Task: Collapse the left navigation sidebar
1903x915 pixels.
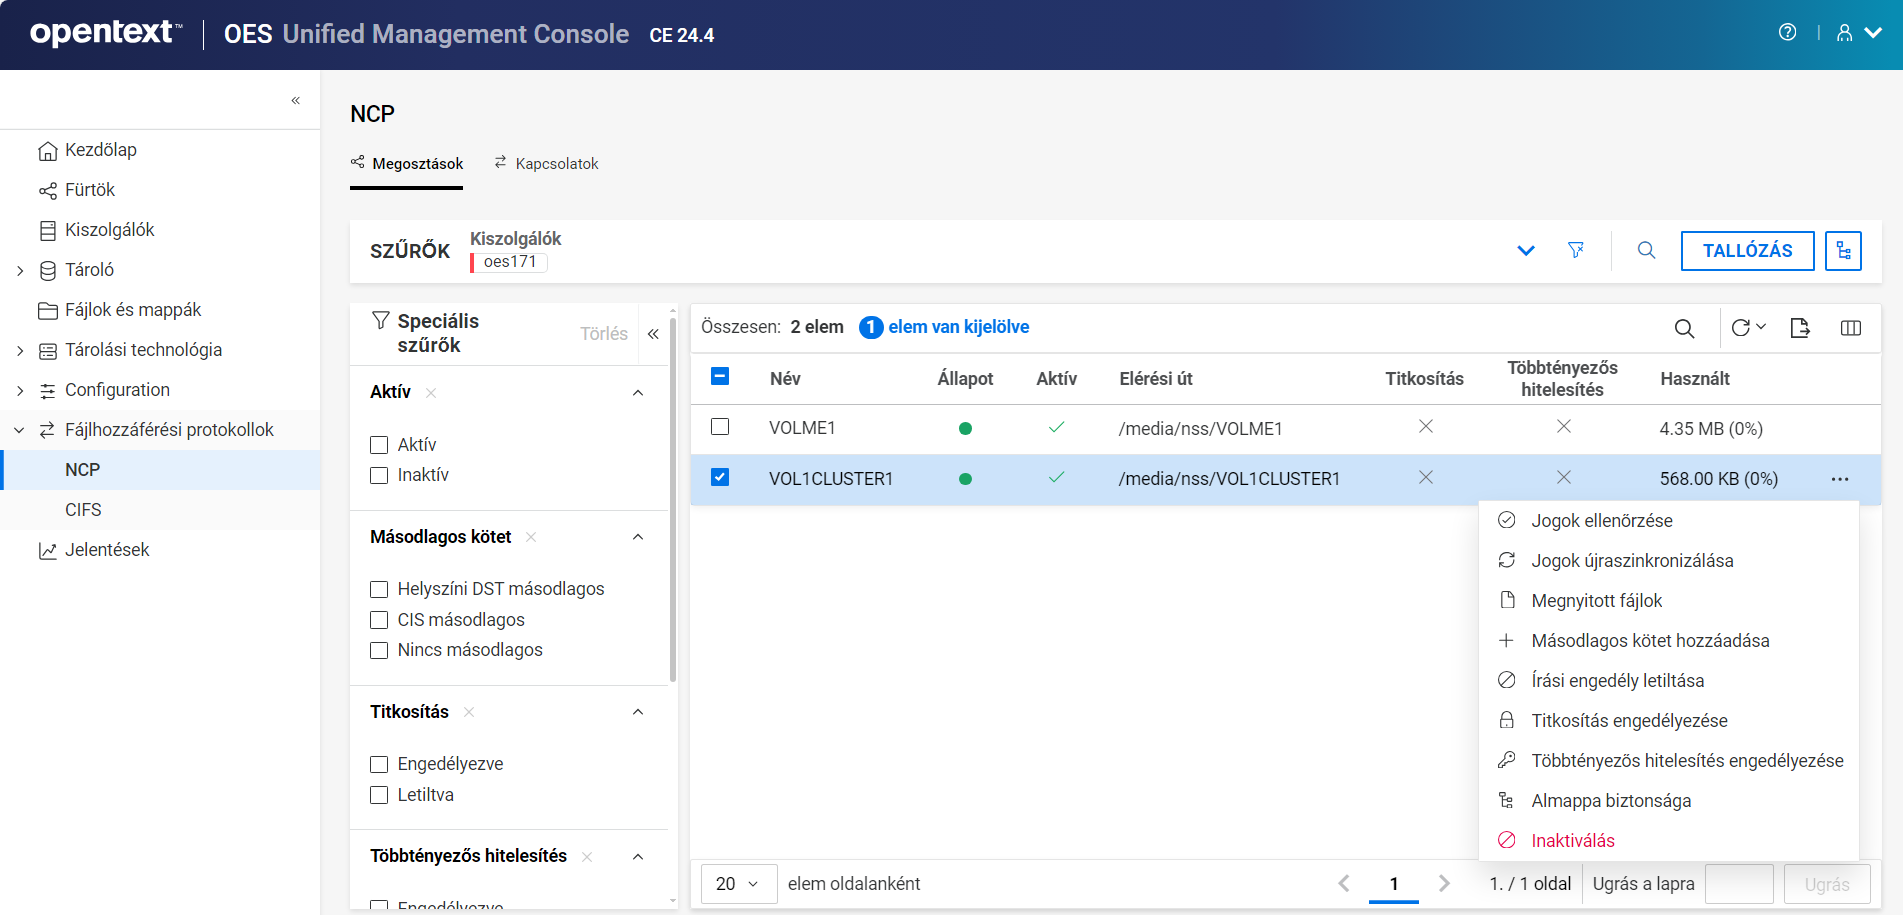Action: point(296,100)
